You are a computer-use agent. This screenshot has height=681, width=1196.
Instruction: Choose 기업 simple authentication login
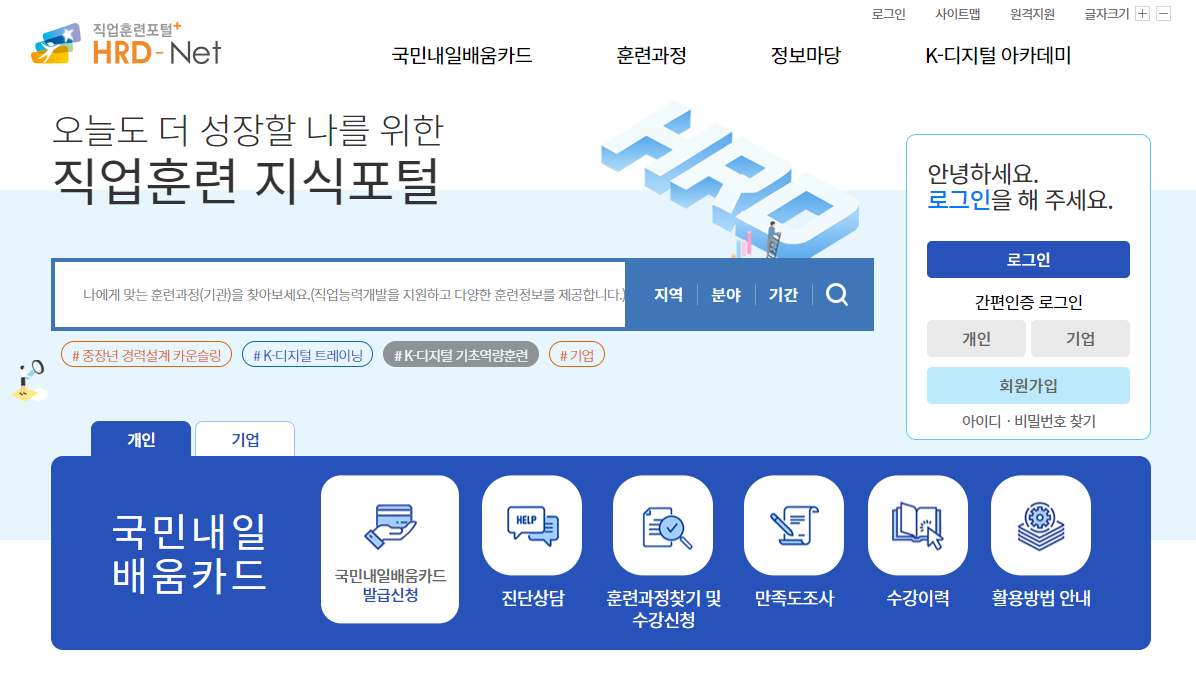(x=1080, y=339)
